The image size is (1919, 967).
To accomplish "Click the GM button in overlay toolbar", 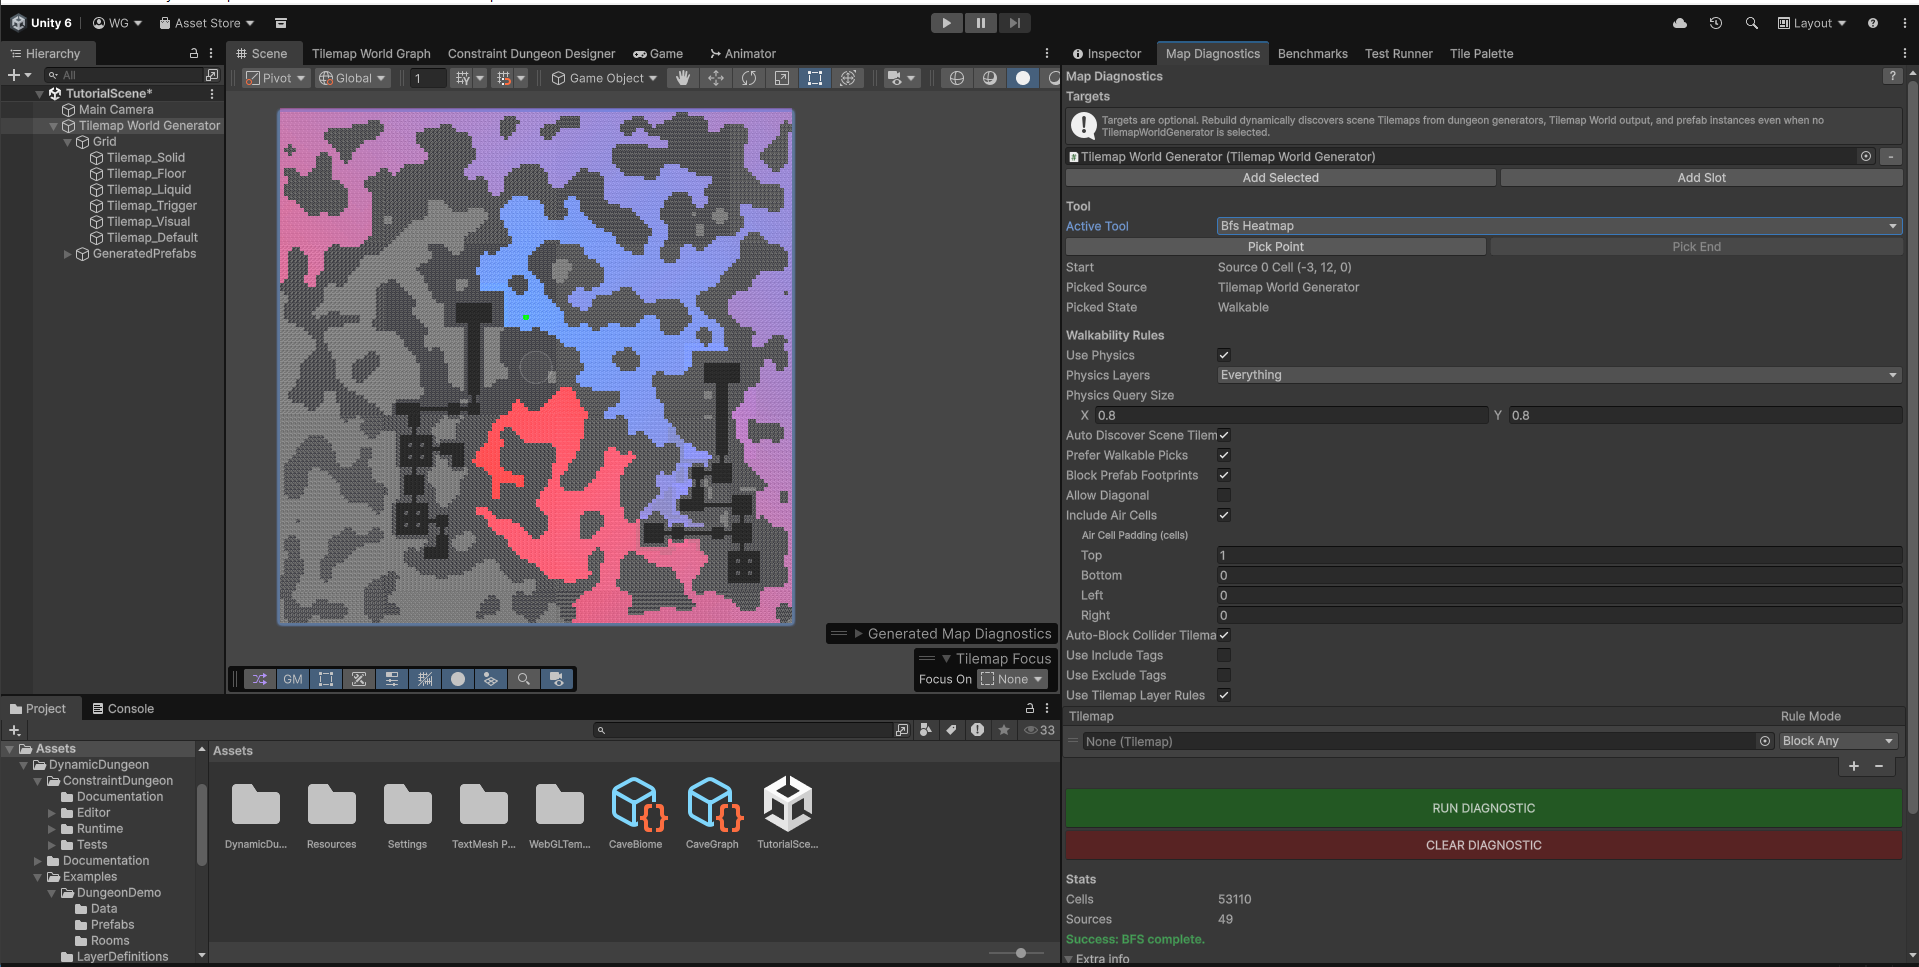I will click(x=293, y=679).
